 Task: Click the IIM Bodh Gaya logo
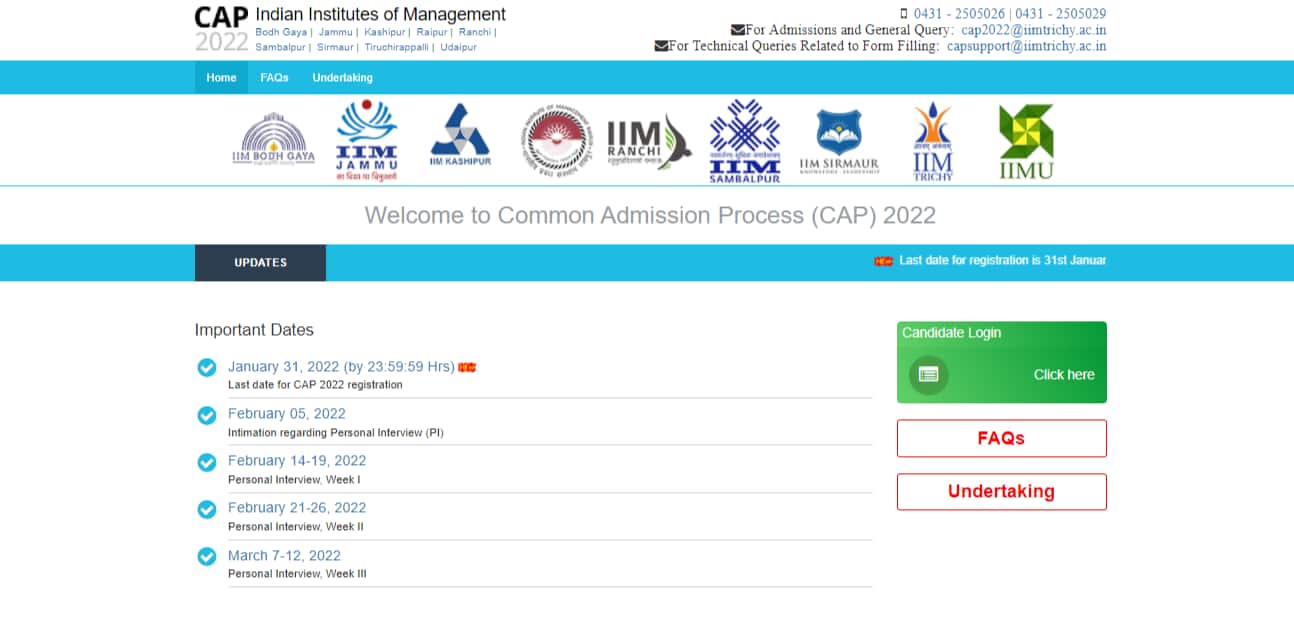pyautogui.click(x=274, y=138)
